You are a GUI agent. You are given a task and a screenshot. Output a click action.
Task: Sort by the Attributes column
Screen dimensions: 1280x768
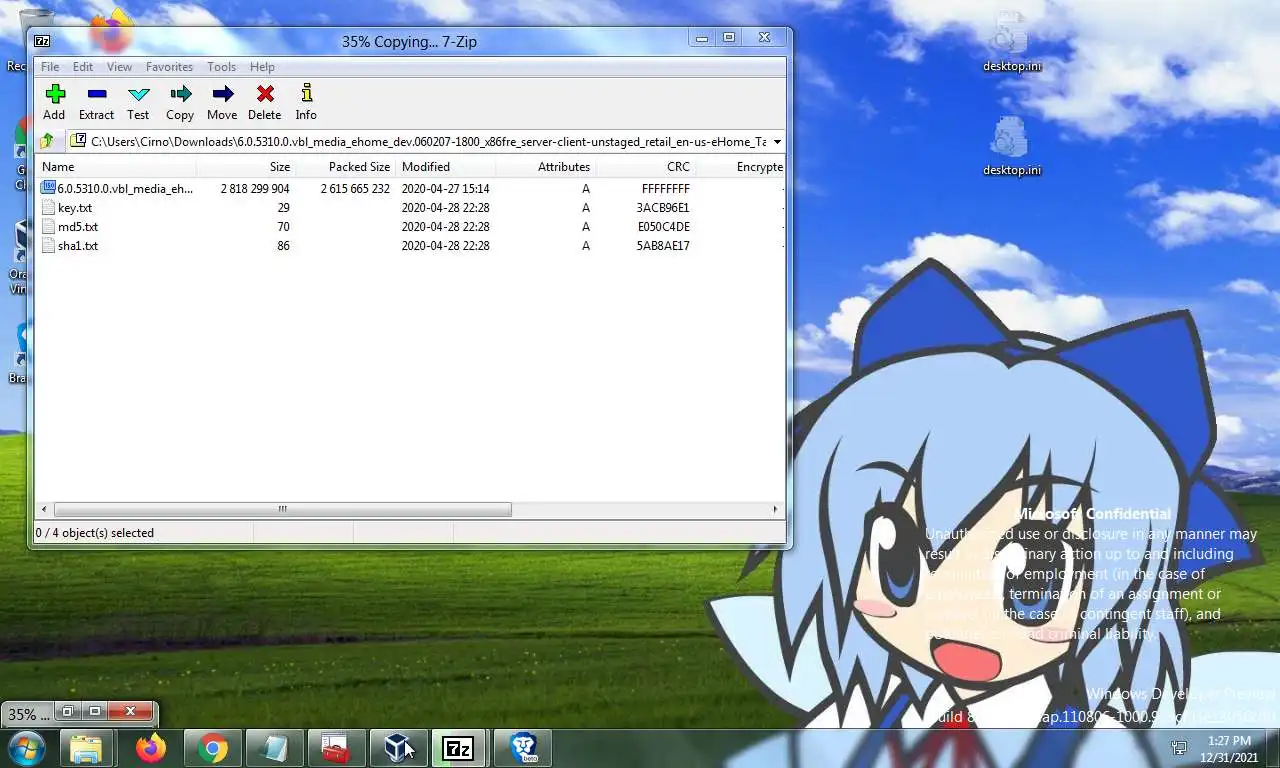coord(546,167)
